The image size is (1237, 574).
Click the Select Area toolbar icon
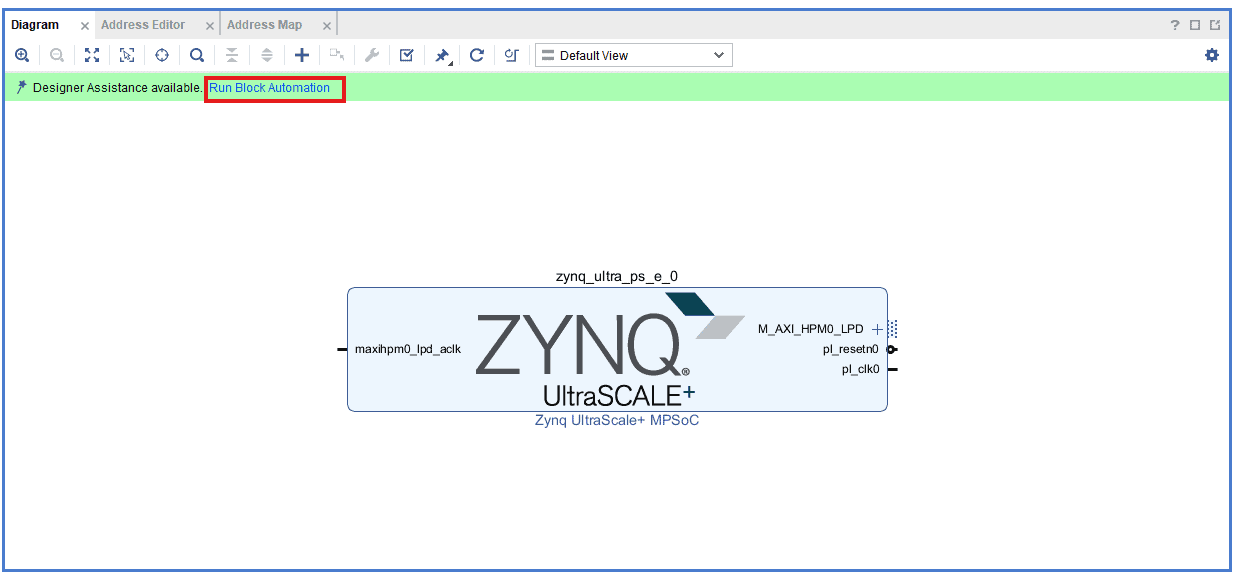[x=127, y=56]
